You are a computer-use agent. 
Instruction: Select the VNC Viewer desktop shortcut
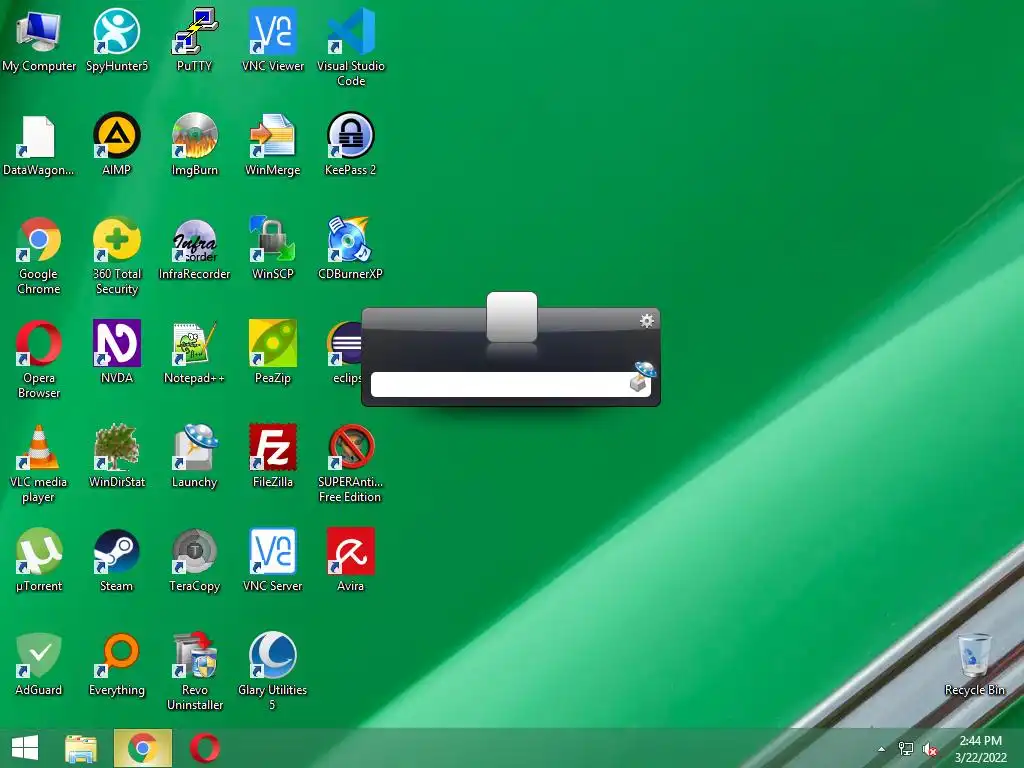point(273,40)
